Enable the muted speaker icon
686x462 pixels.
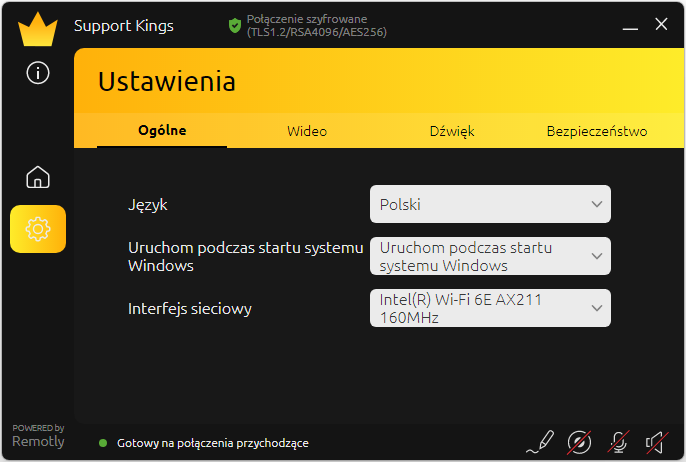pyautogui.click(x=656, y=441)
